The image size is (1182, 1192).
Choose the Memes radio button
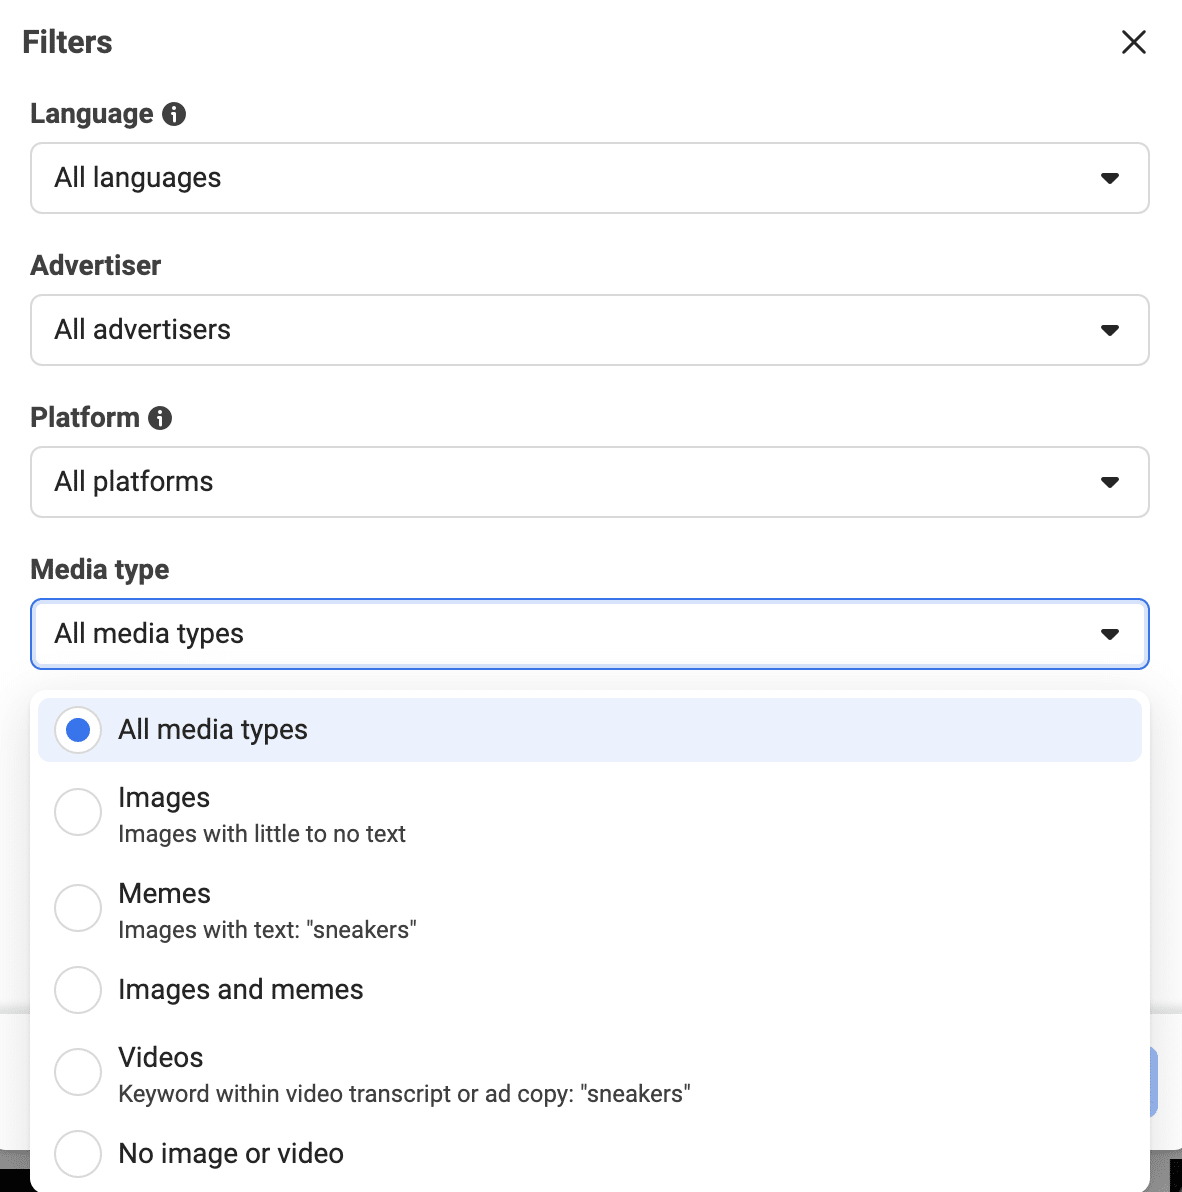coord(78,908)
